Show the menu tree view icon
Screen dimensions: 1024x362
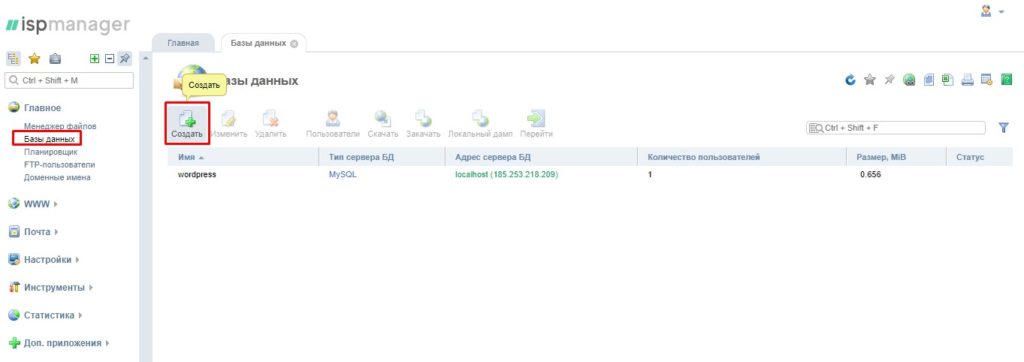coord(13,59)
